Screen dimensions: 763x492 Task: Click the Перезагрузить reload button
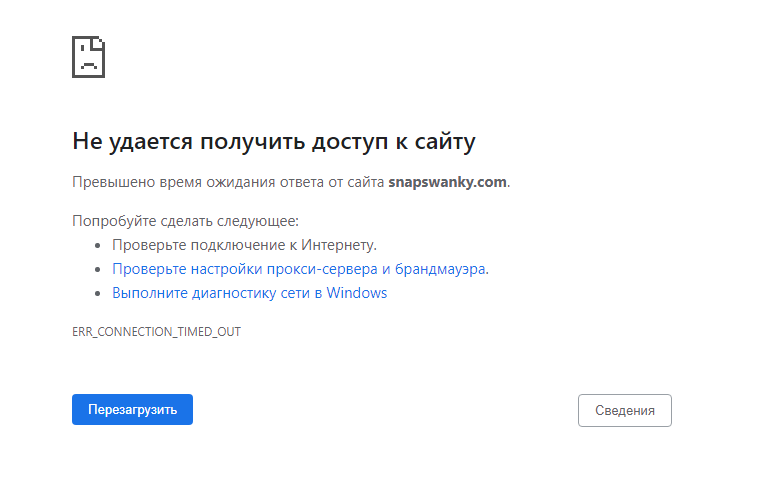132,409
